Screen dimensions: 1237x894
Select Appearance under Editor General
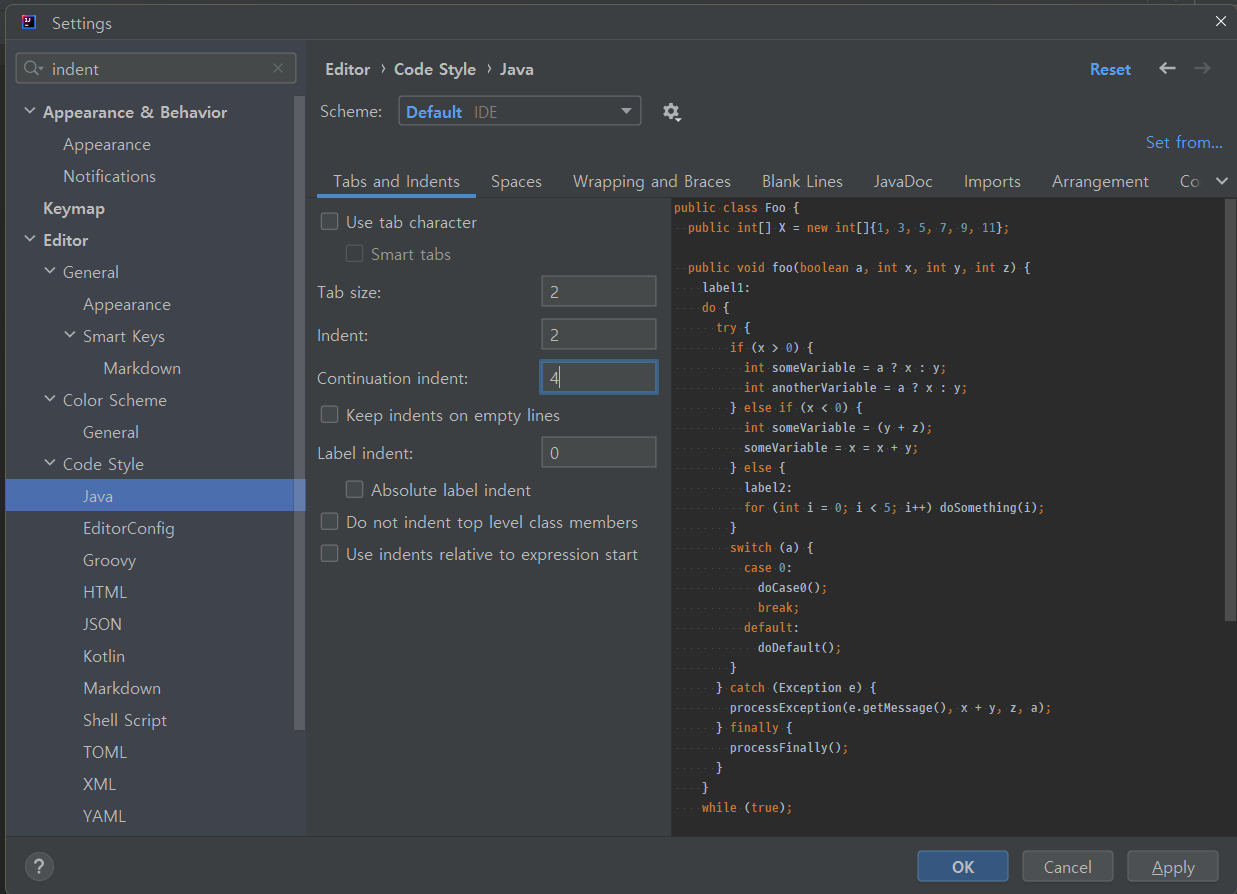(127, 304)
